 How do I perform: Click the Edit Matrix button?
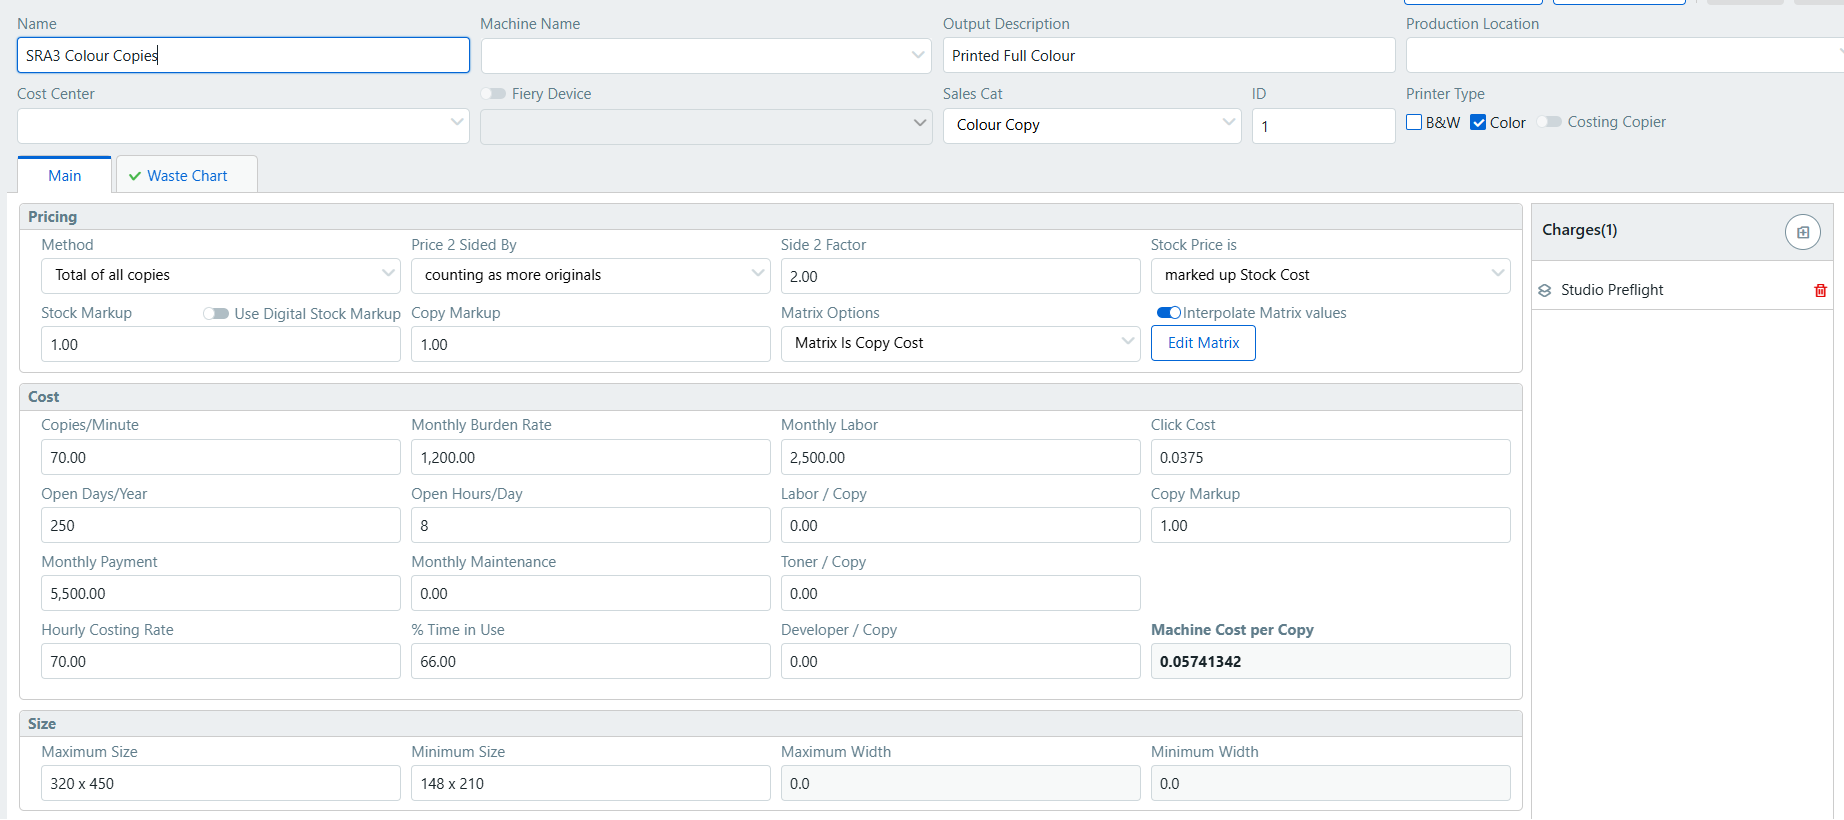click(1203, 343)
